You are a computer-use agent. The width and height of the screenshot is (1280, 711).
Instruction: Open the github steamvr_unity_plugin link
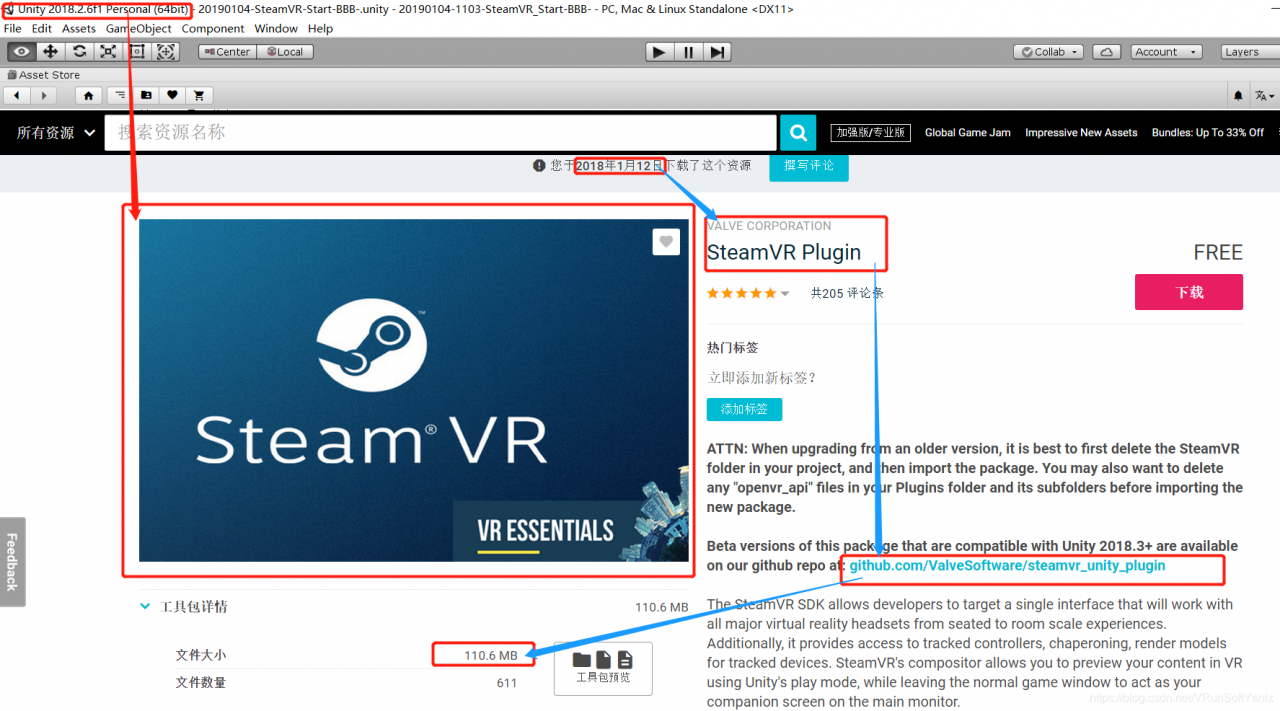[1007, 565]
